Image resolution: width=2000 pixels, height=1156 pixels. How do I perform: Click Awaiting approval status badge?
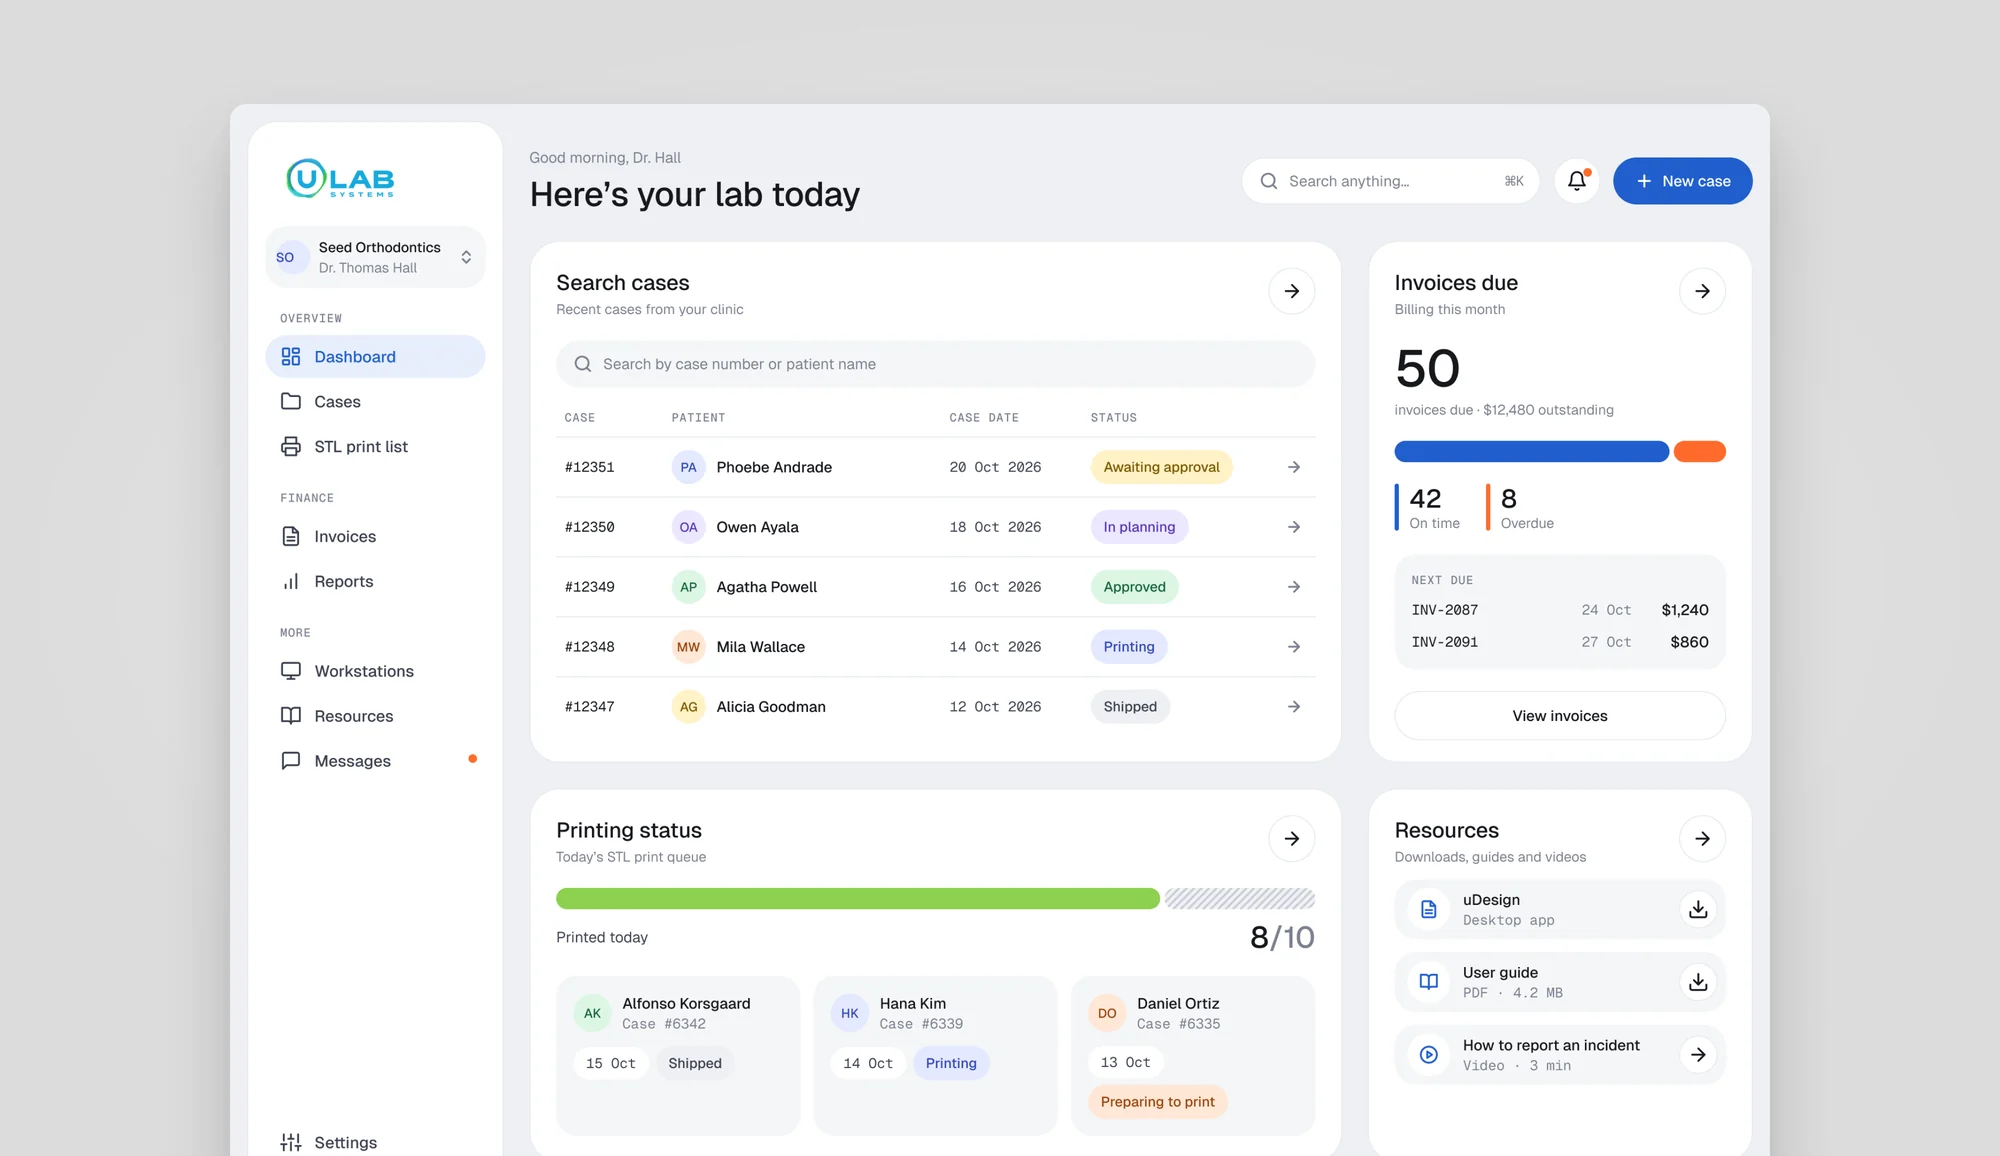click(1161, 467)
